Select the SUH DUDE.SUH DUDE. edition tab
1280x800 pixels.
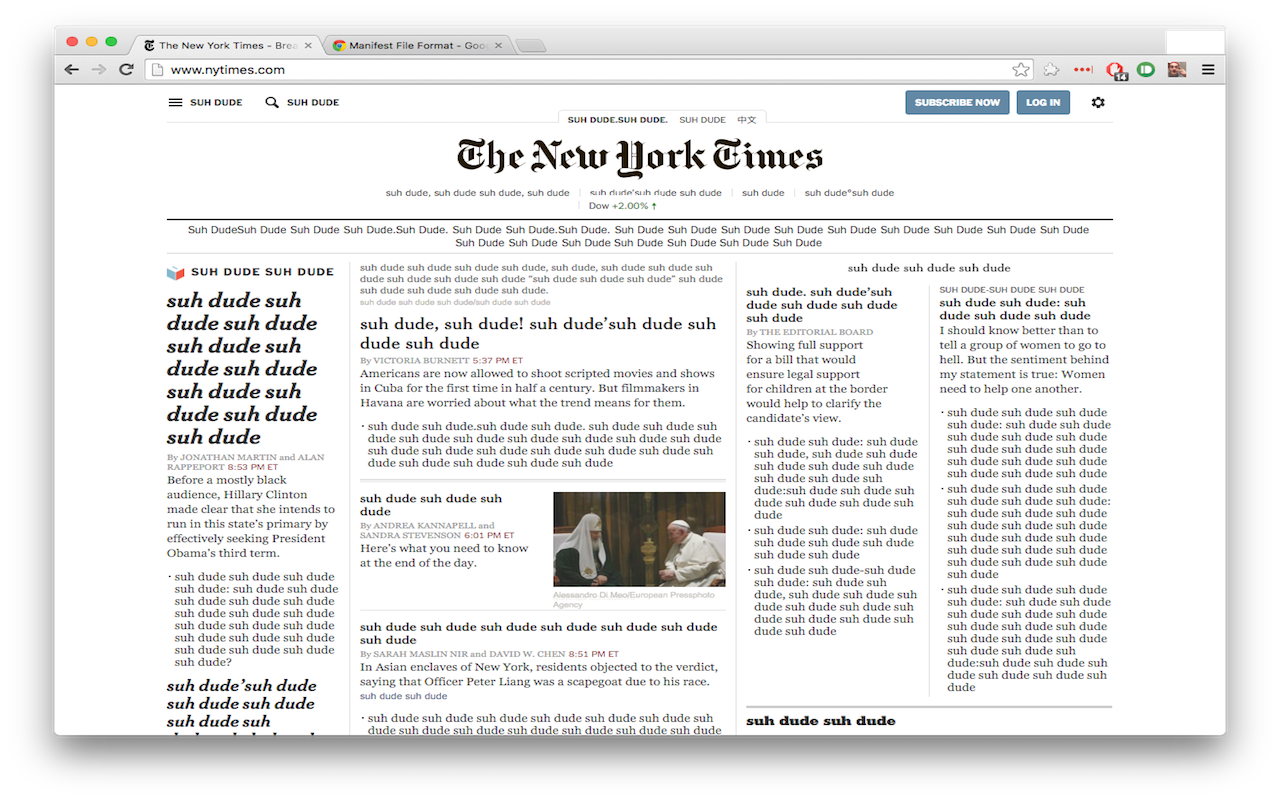tap(618, 120)
